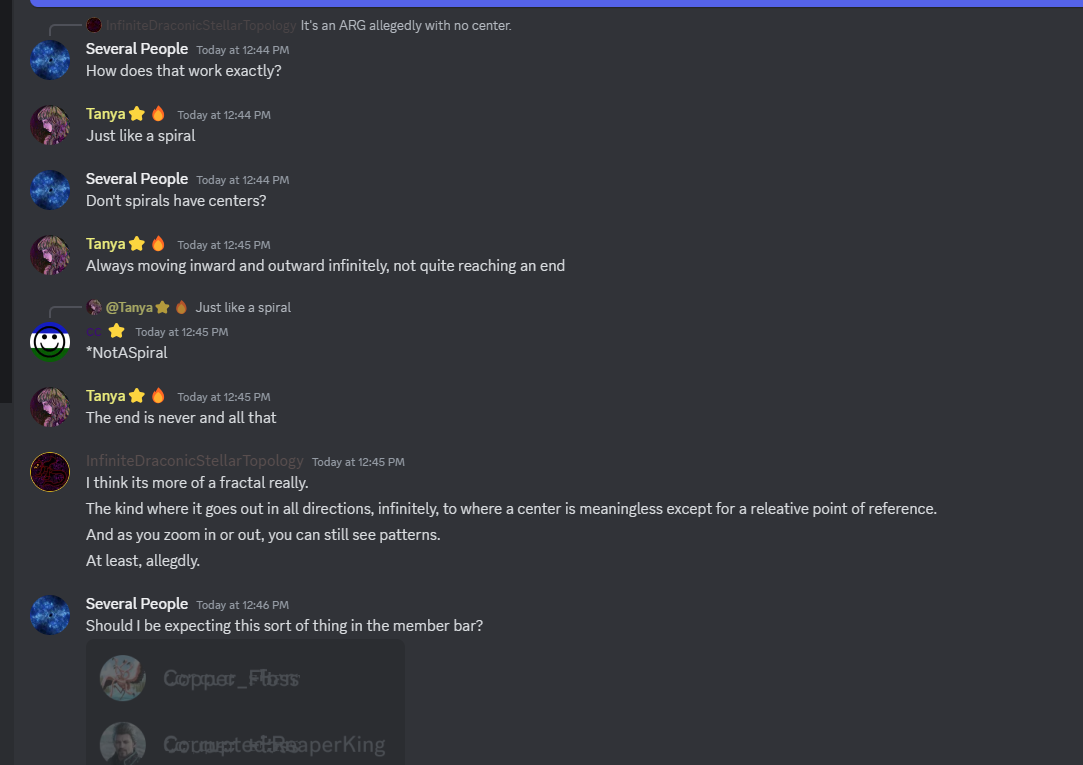This screenshot has height=765, width=1083.
Task: Click star role icon on "Always moving inward" message
Action: pos(137,244)
